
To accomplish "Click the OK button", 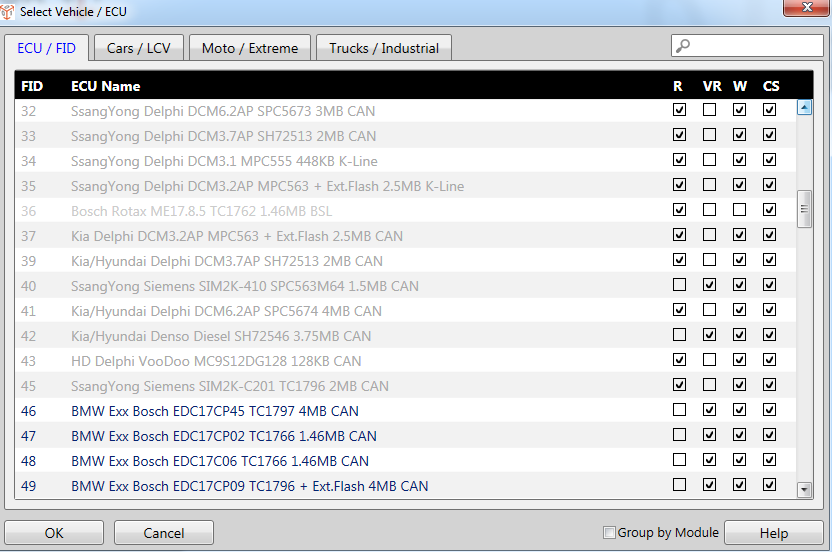I will (54, 532).
